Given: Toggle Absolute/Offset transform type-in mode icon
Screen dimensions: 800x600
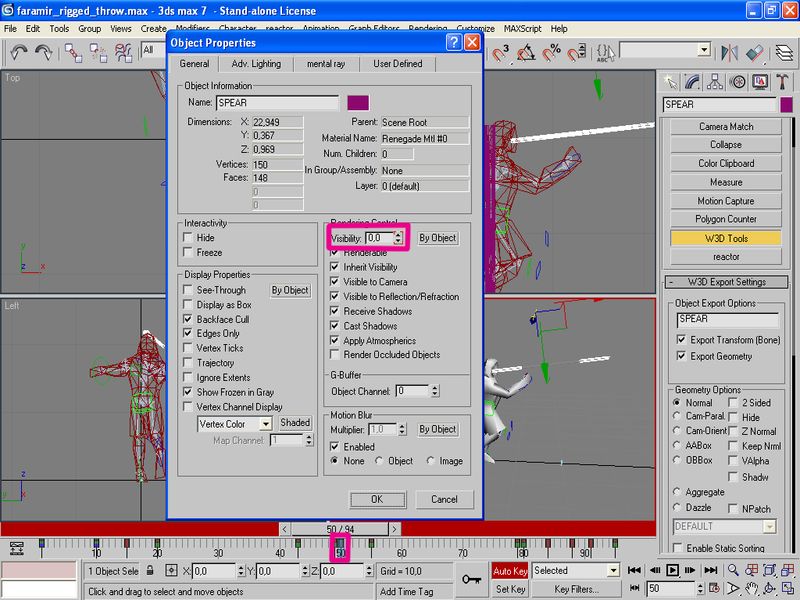Looking at the screenshot, I should (x=171, y=570).
